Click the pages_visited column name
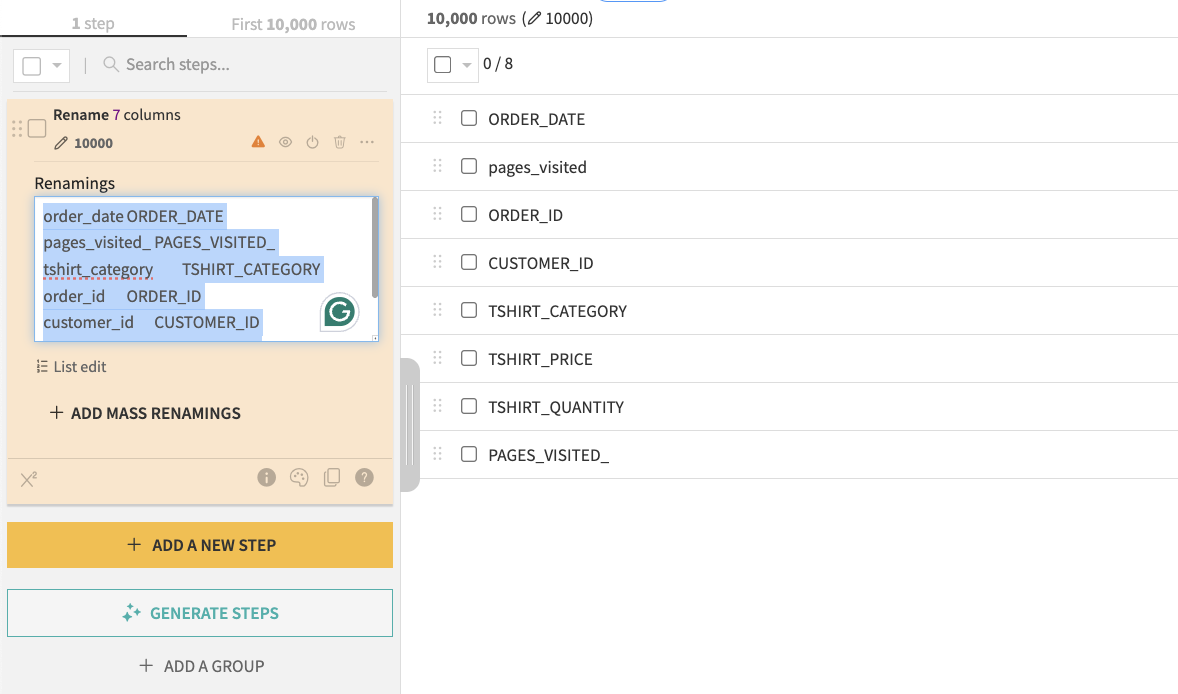This screenshot has width=1178, height=694. pyautogui.click(x=537, y=167)
